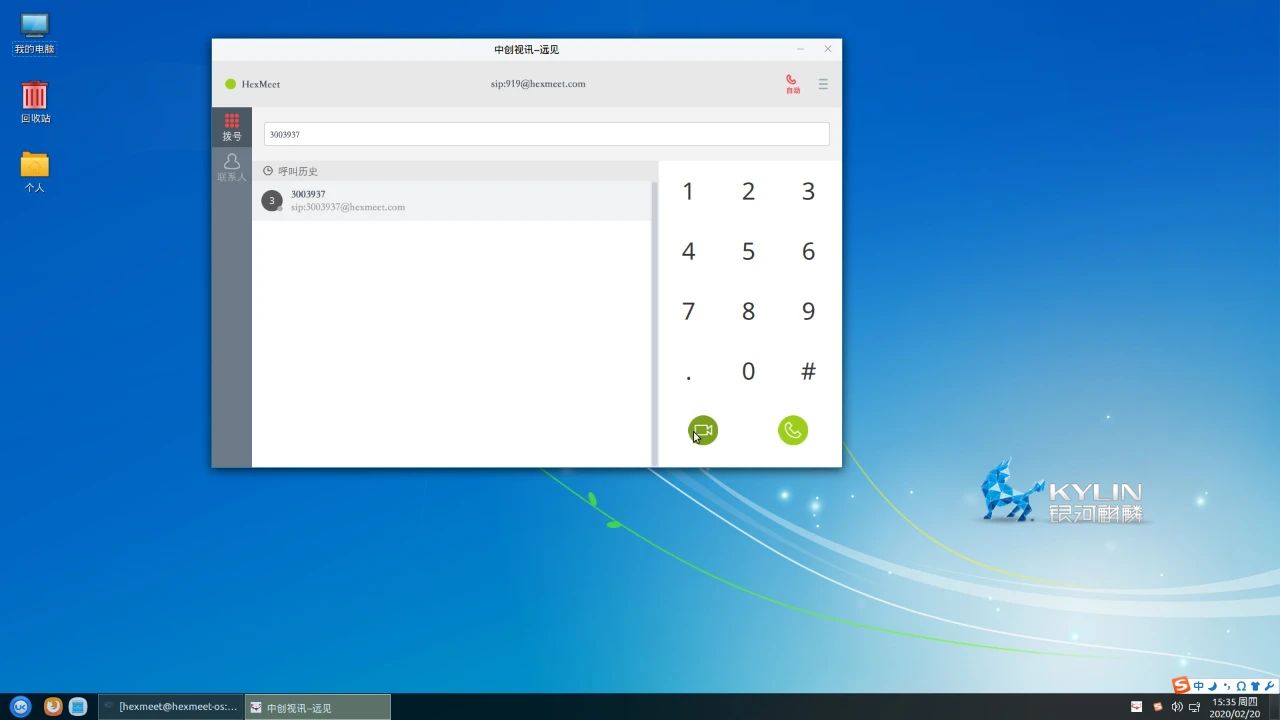Place an audio call with the green phone button
This screenshot has height=720, width=1280.
click(x=792, y=430)
